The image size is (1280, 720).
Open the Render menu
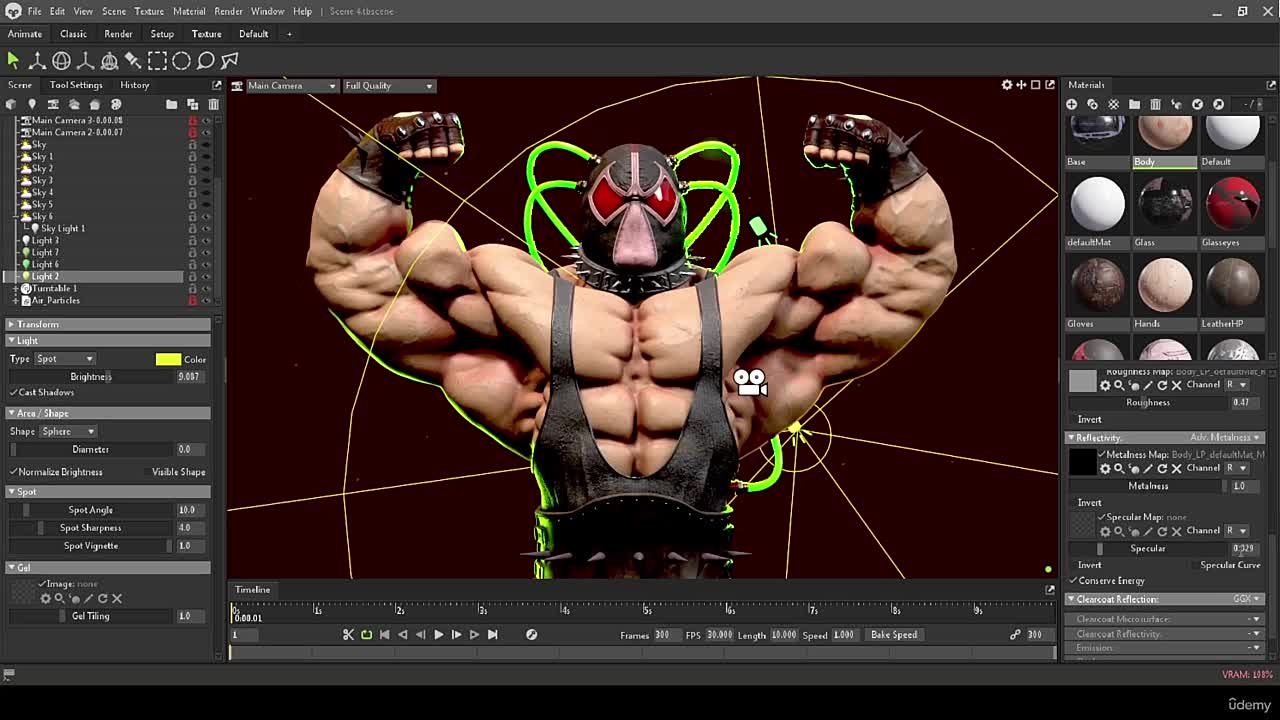pyautogui.click(x=228, y=11)
